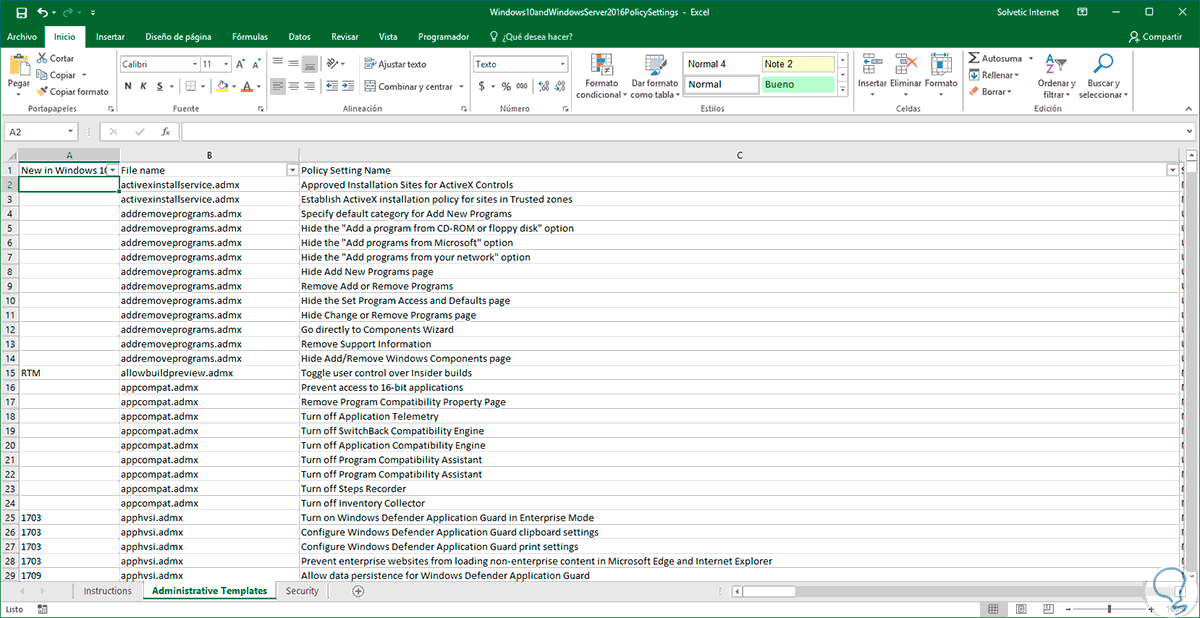Open the Combinar y centrar dropdown arrow
Viewport: 1200px width, 618px height.
tap(461, 86)
